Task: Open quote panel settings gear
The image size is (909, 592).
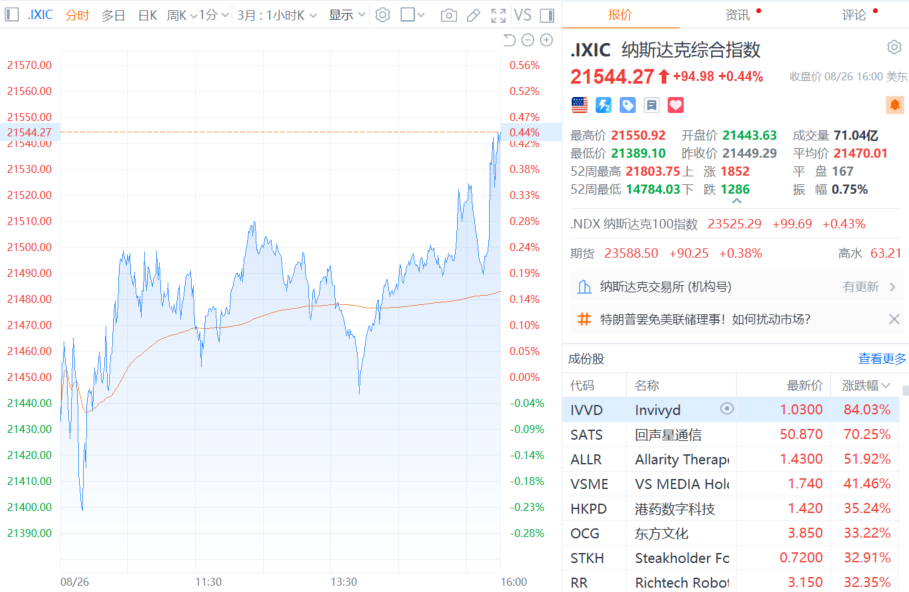Action: [894, 47]
